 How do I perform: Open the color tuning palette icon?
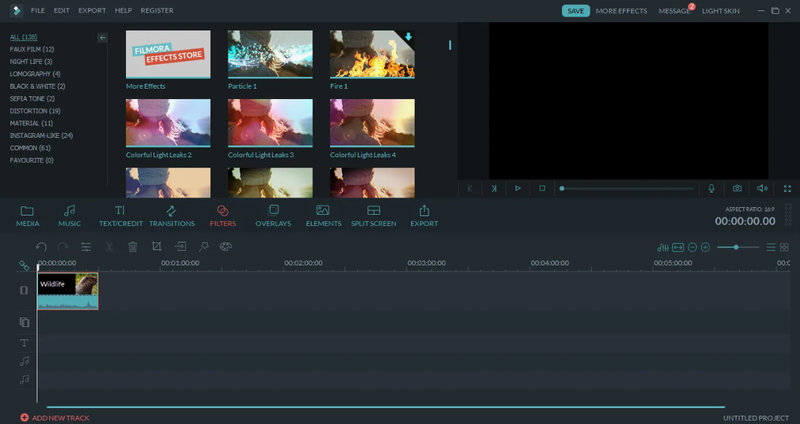click(x=226, y=246)
